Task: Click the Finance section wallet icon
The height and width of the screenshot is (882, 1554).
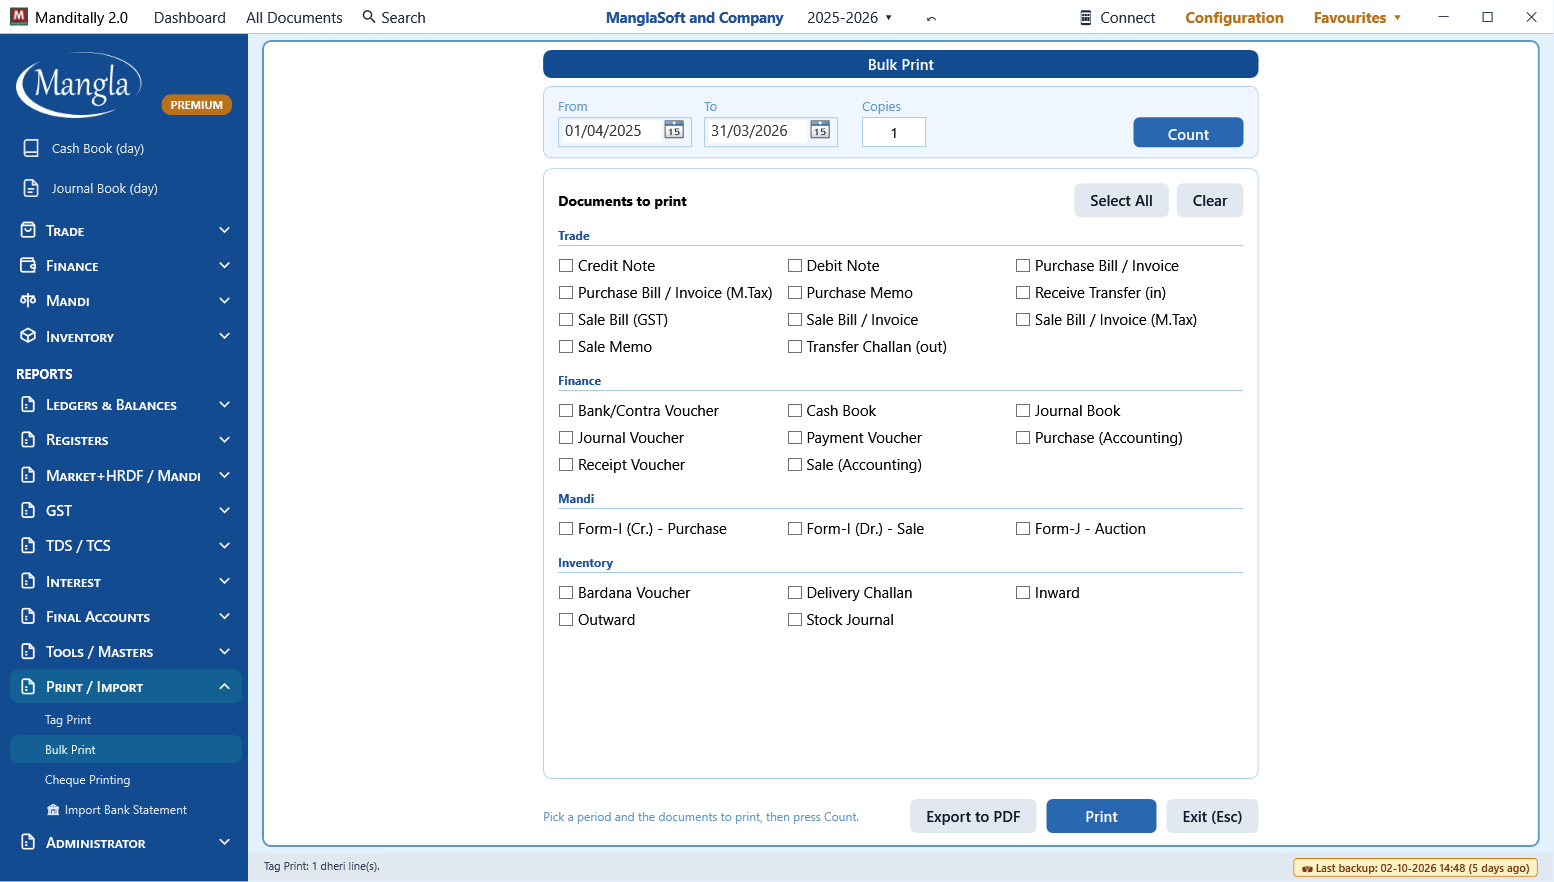Action: [28, 265]
